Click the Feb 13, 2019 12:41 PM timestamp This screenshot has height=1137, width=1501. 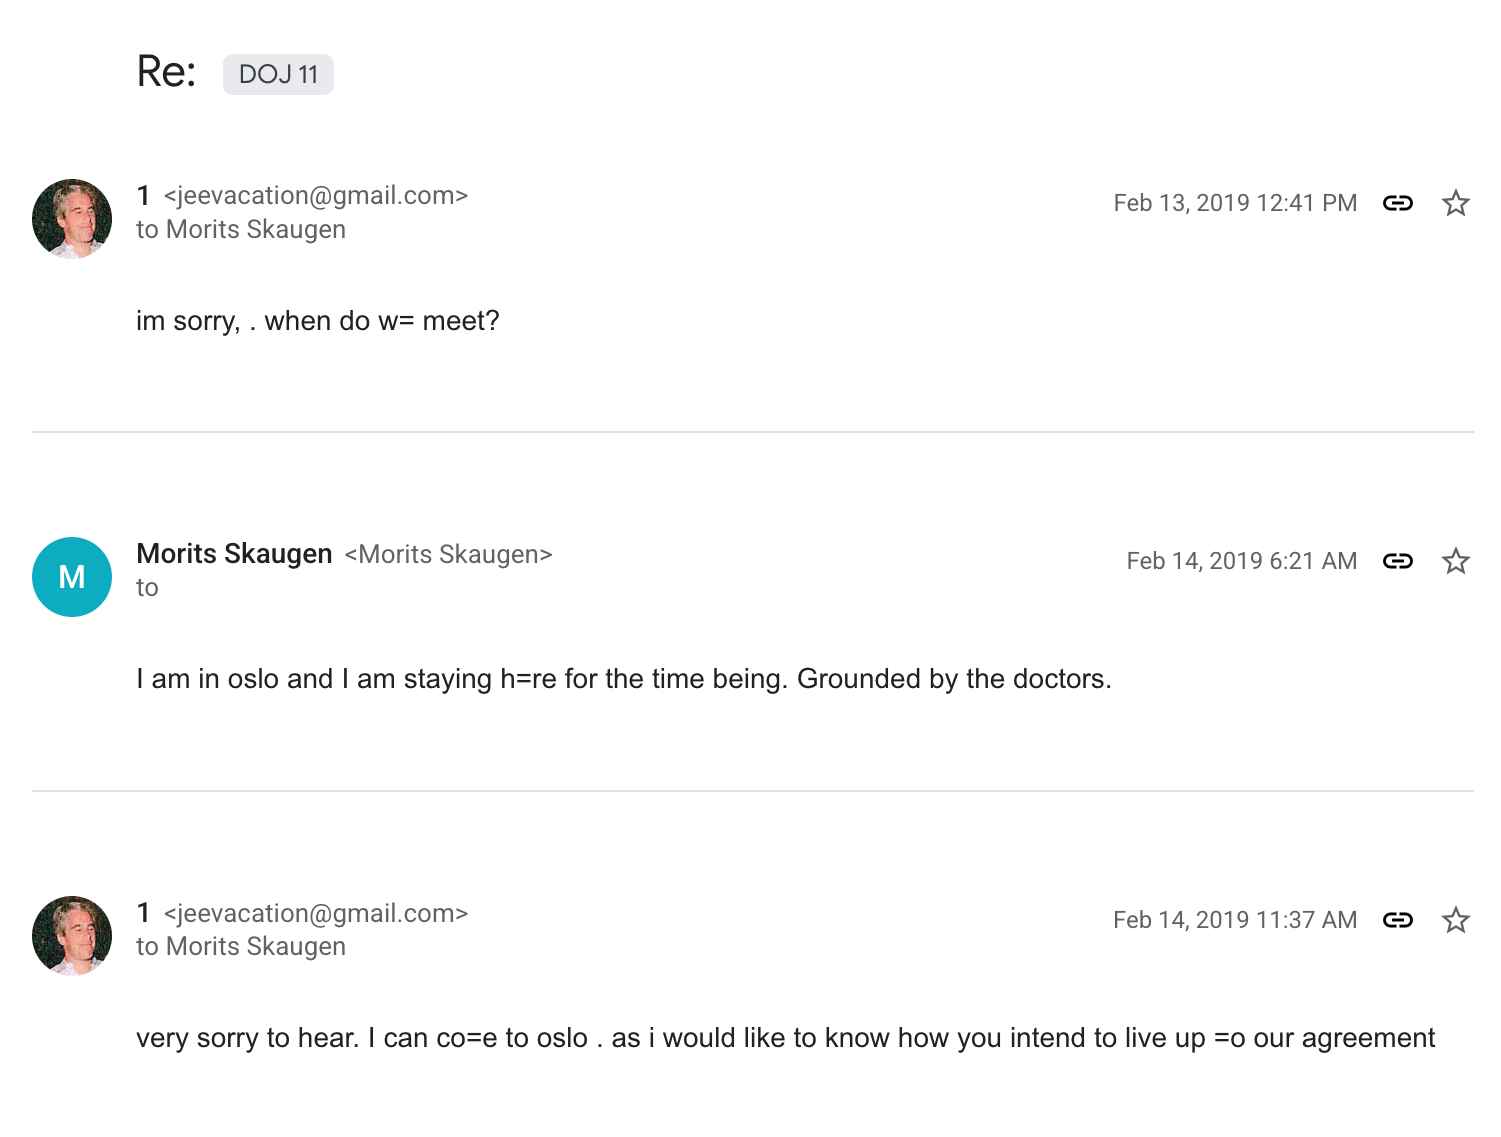pos(1235,203)
